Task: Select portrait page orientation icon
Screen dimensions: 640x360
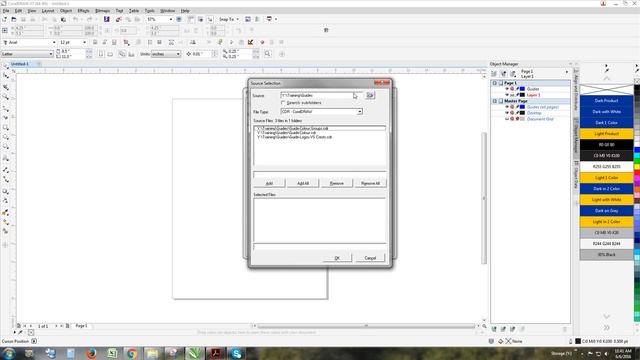Action: [x=101, y=54]
